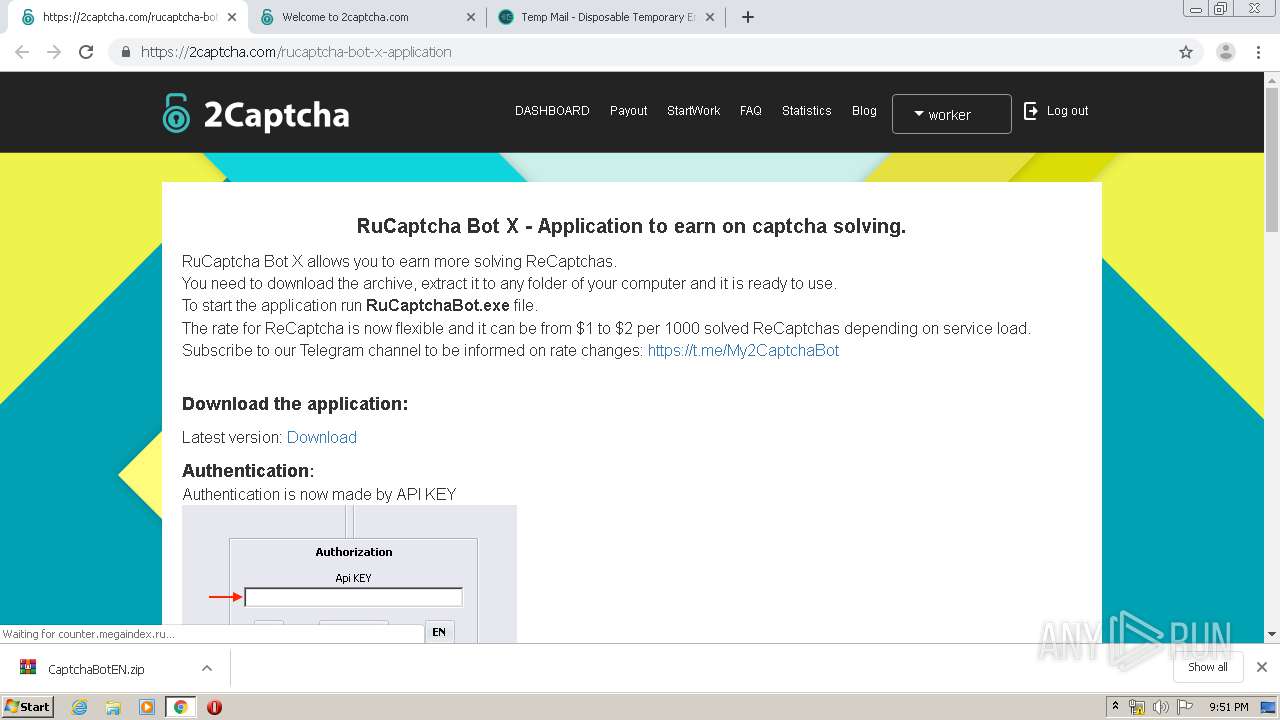Viewport: 1280px width, 720px height.
Task: Click the authorization screenshot image
Action: coord(349,574)
